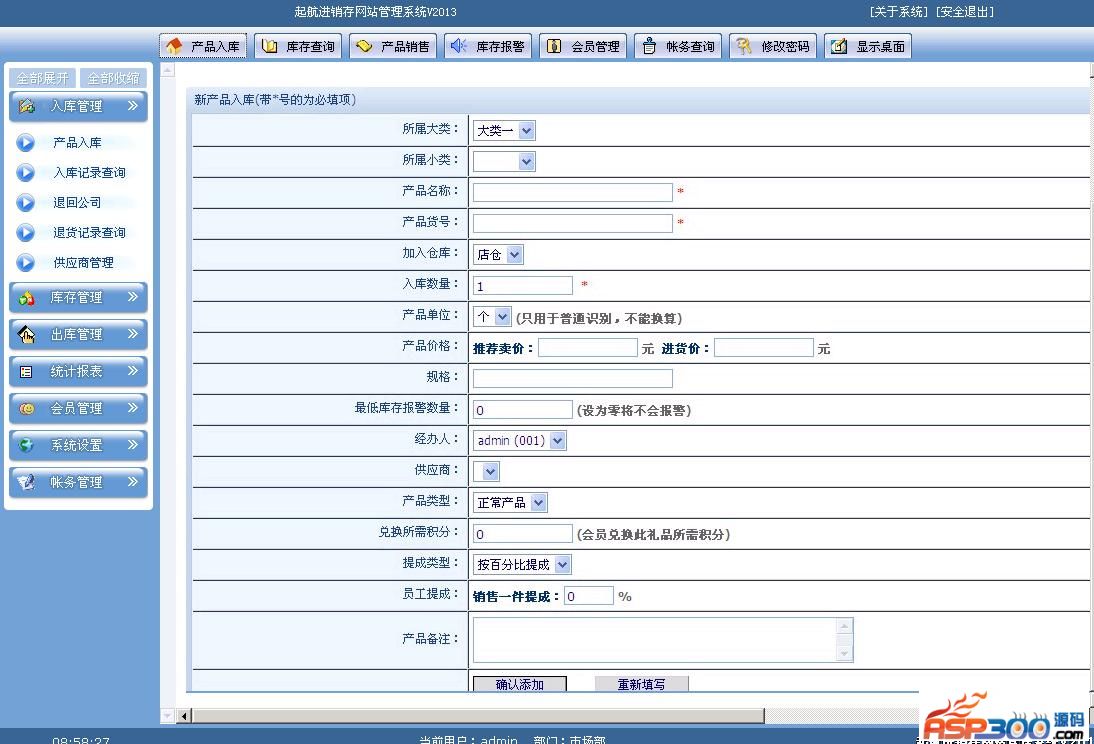This screenshot has width=1094, height=744.
Task: Focus the 最低库存报警数量 input field
Action: [523, 410]
